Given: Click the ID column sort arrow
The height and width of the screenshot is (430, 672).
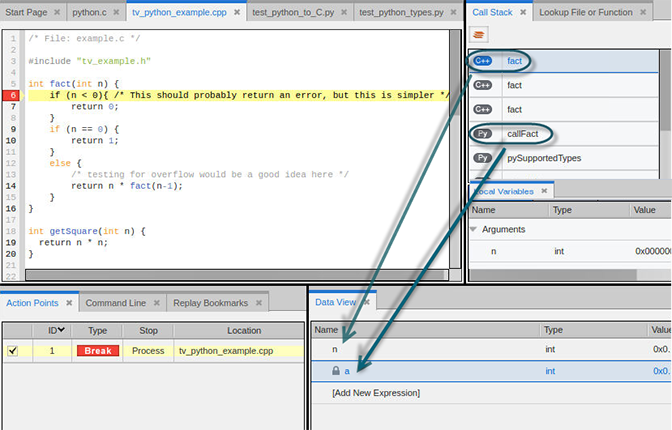Looking at the screenshot, I should [x=61, y=330].
